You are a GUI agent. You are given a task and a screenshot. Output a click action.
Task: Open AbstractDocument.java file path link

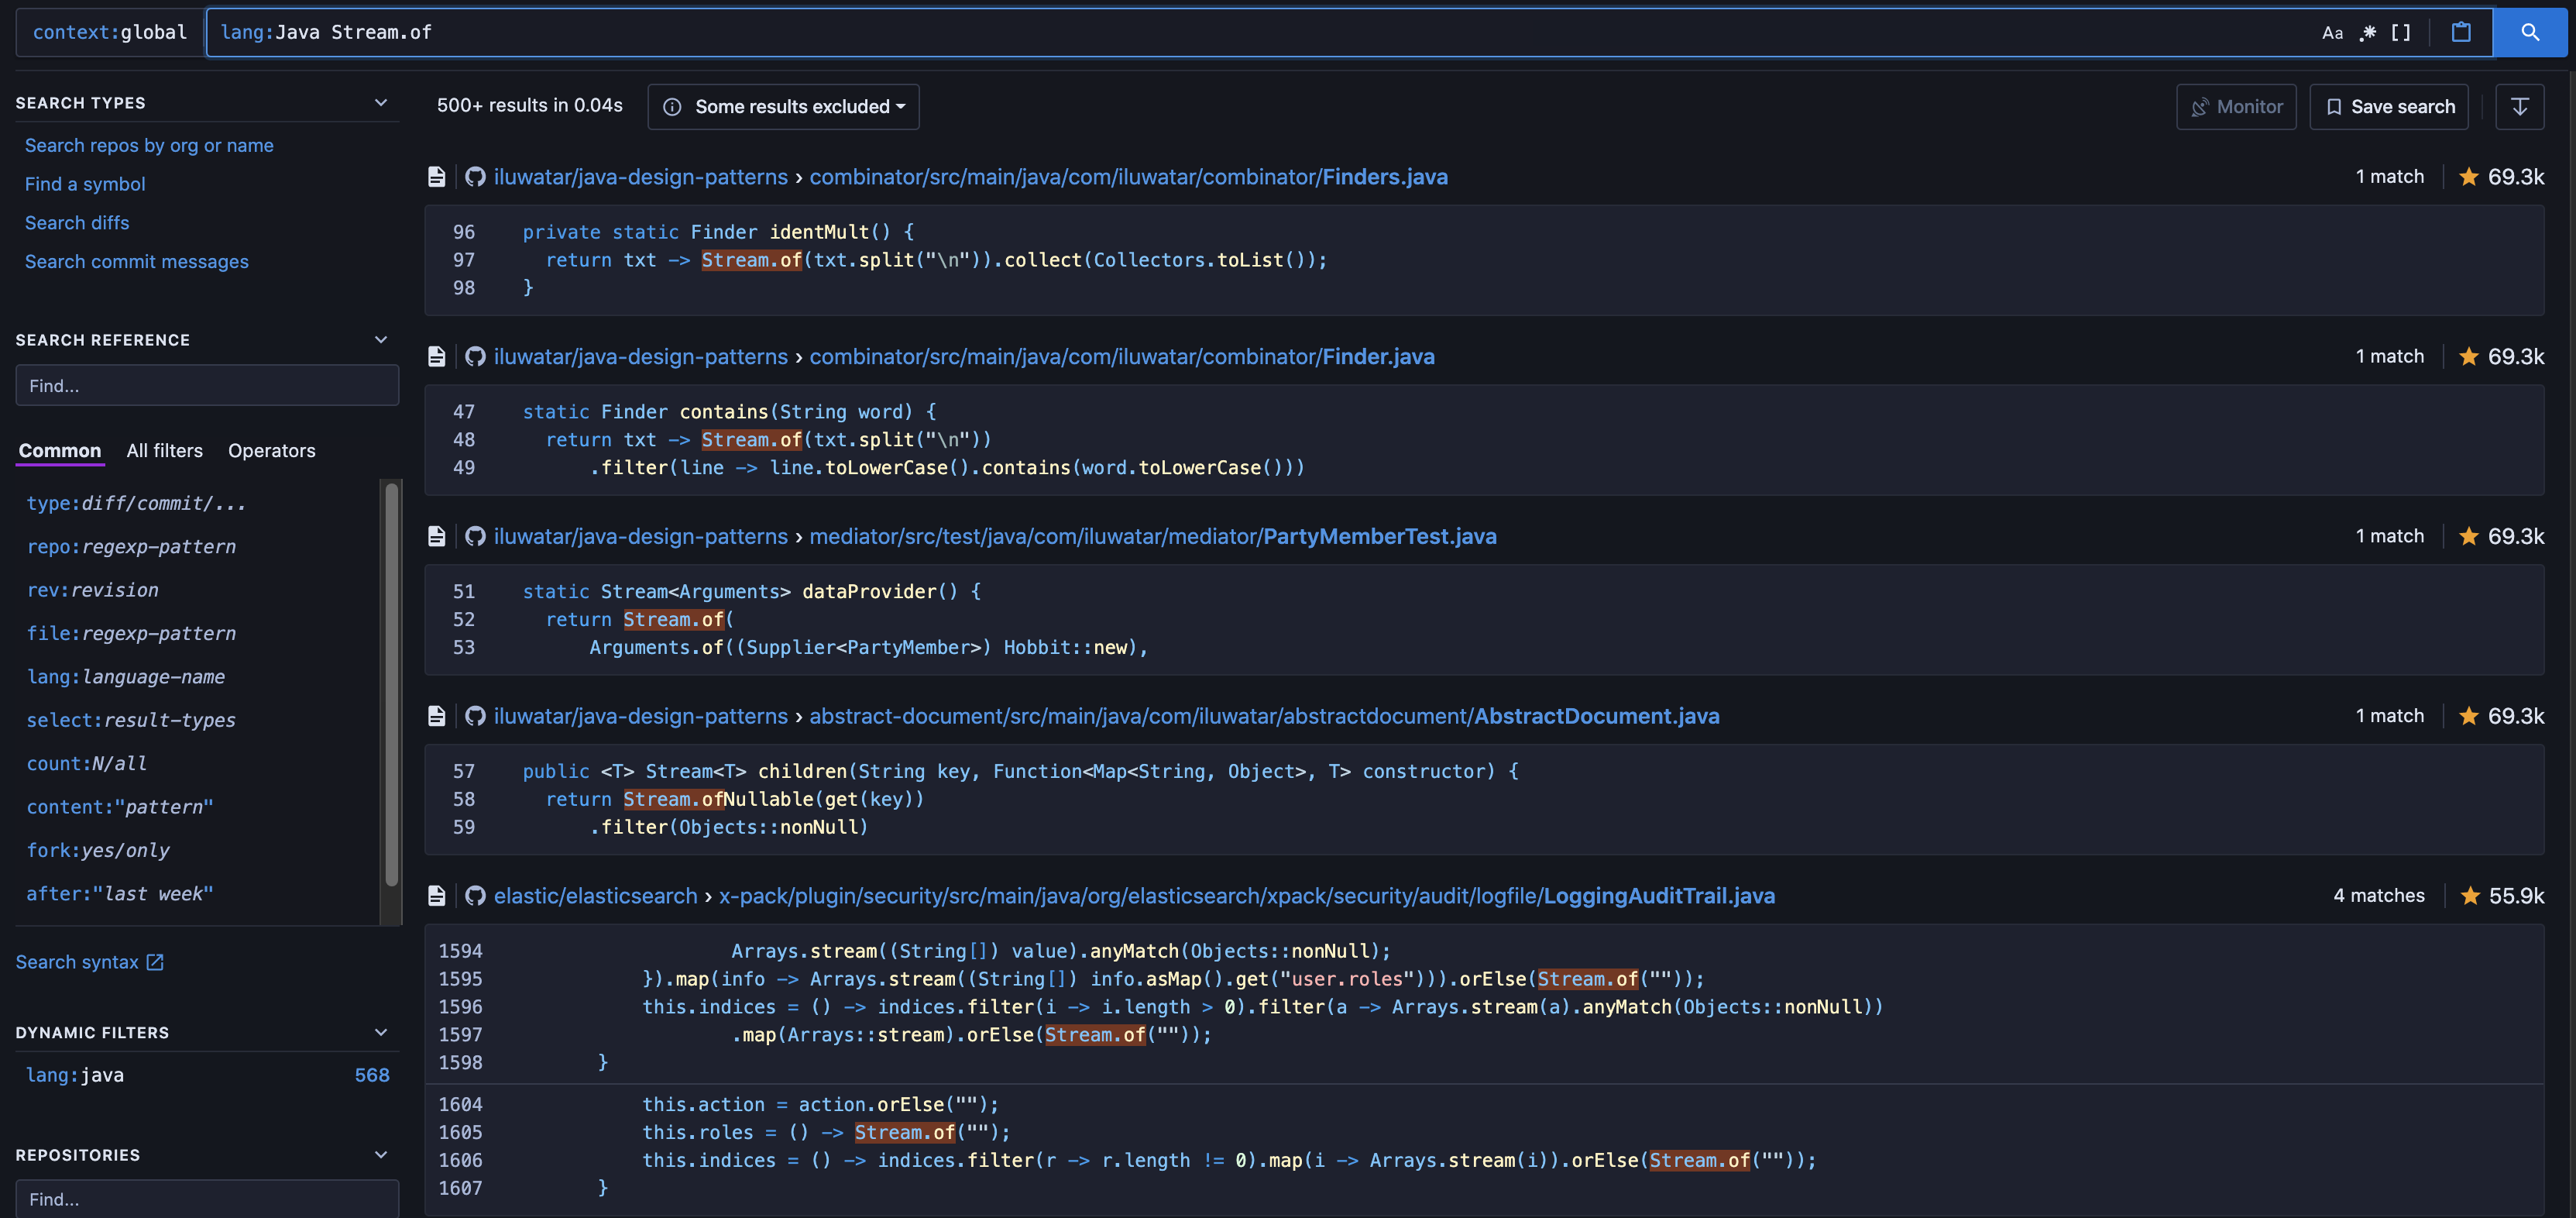pyautogui.click(x=1264, y=716)
